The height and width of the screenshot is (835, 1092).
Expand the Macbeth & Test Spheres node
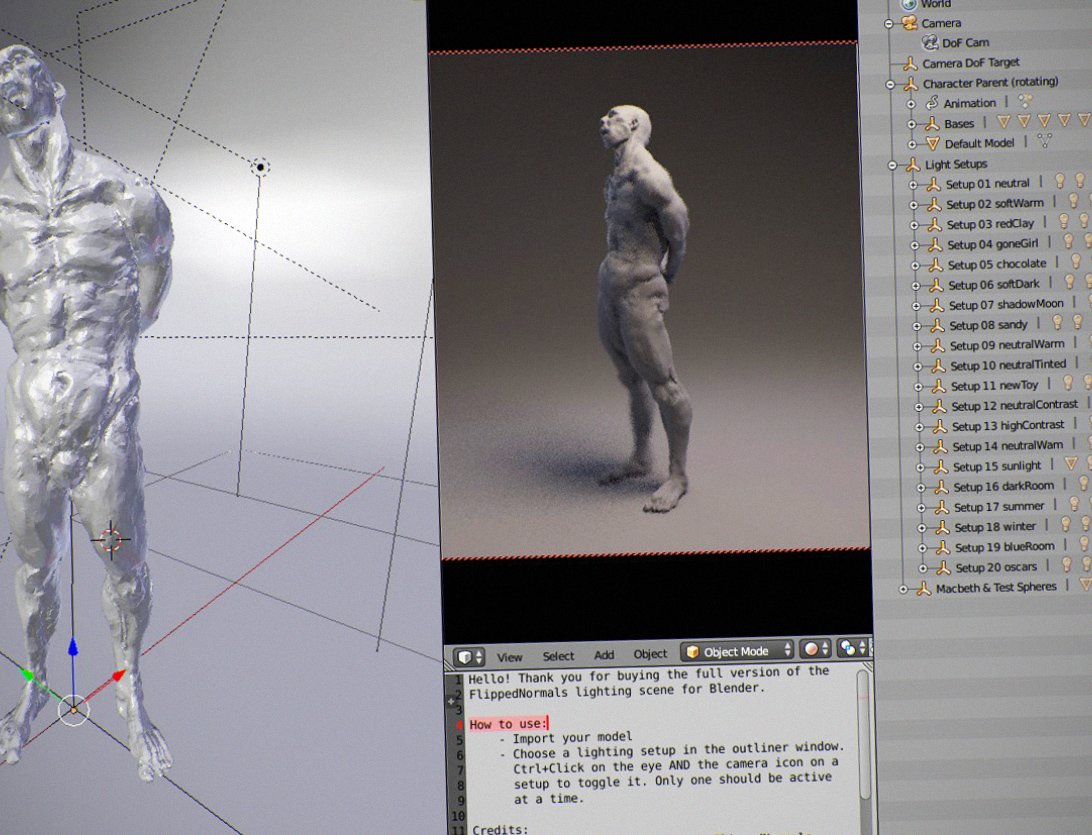tap(903, 589)
